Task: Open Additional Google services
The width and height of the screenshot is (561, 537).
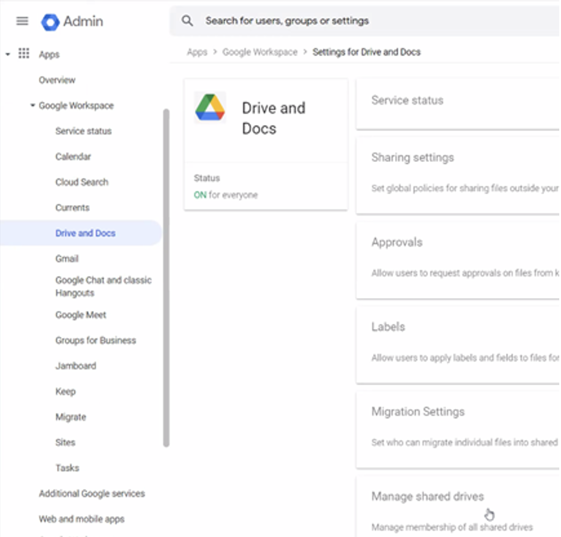Action: tap(92, 493)
